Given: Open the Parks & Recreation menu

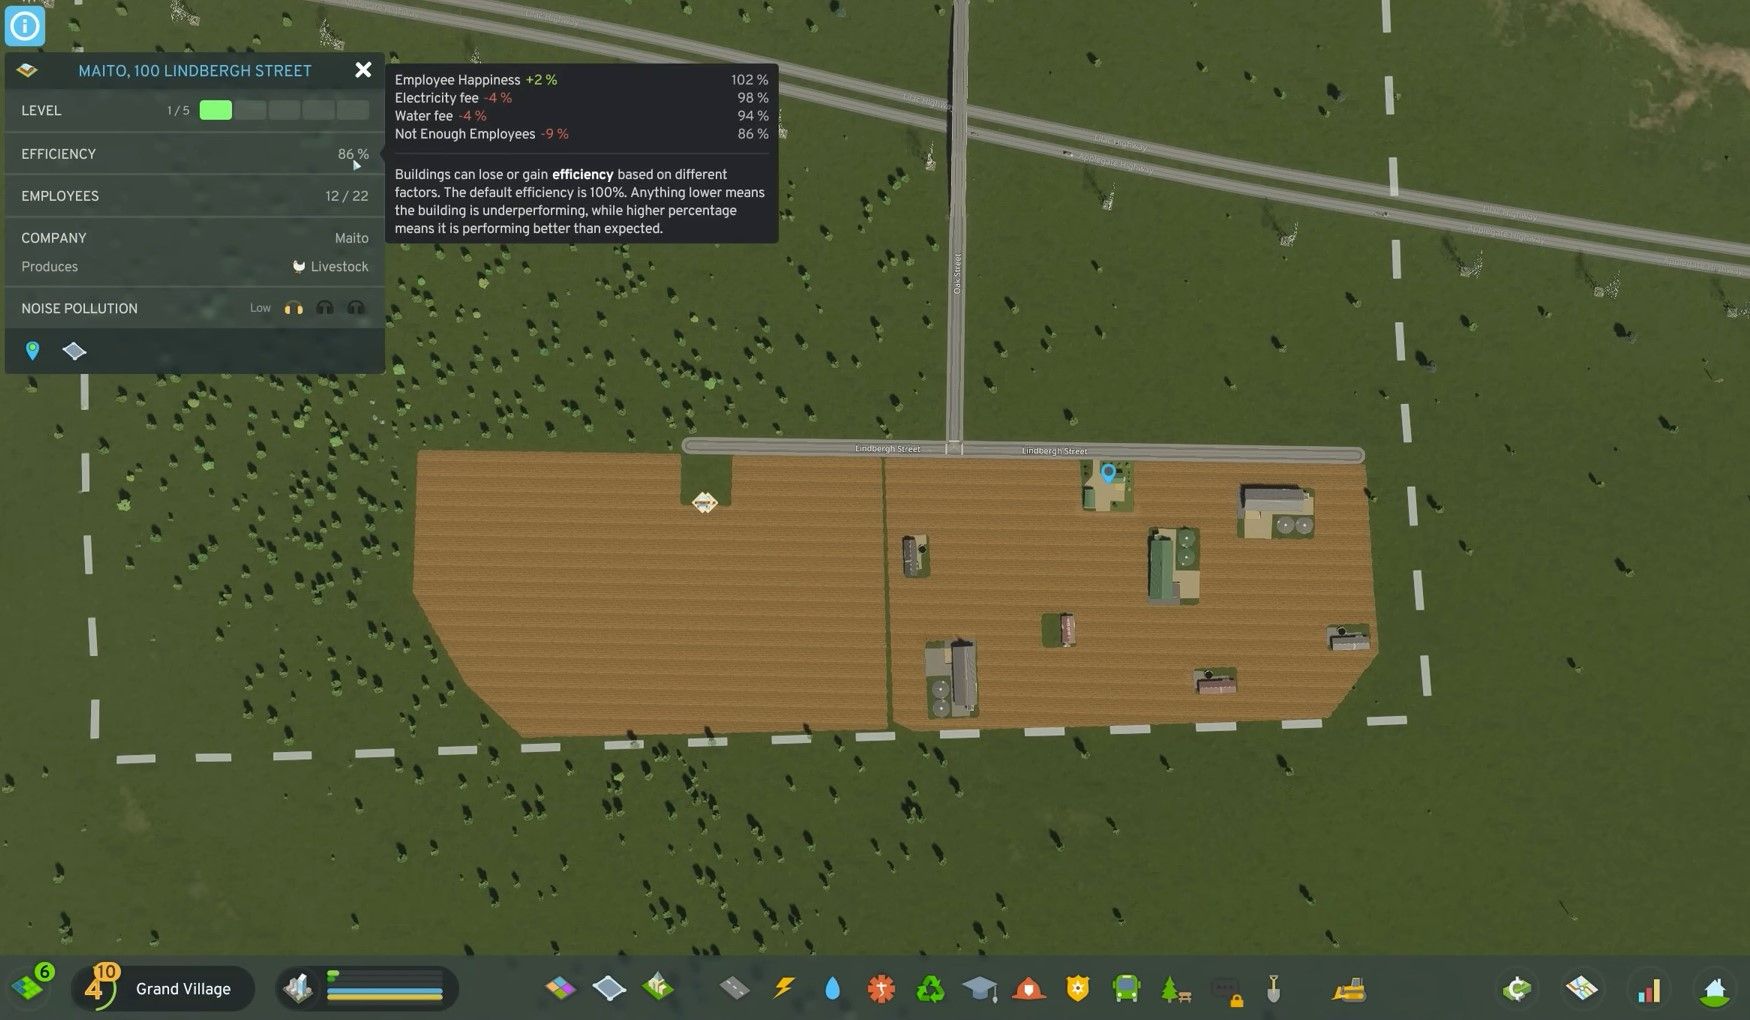Looking at the screenshot, I should pos(1175,989).
